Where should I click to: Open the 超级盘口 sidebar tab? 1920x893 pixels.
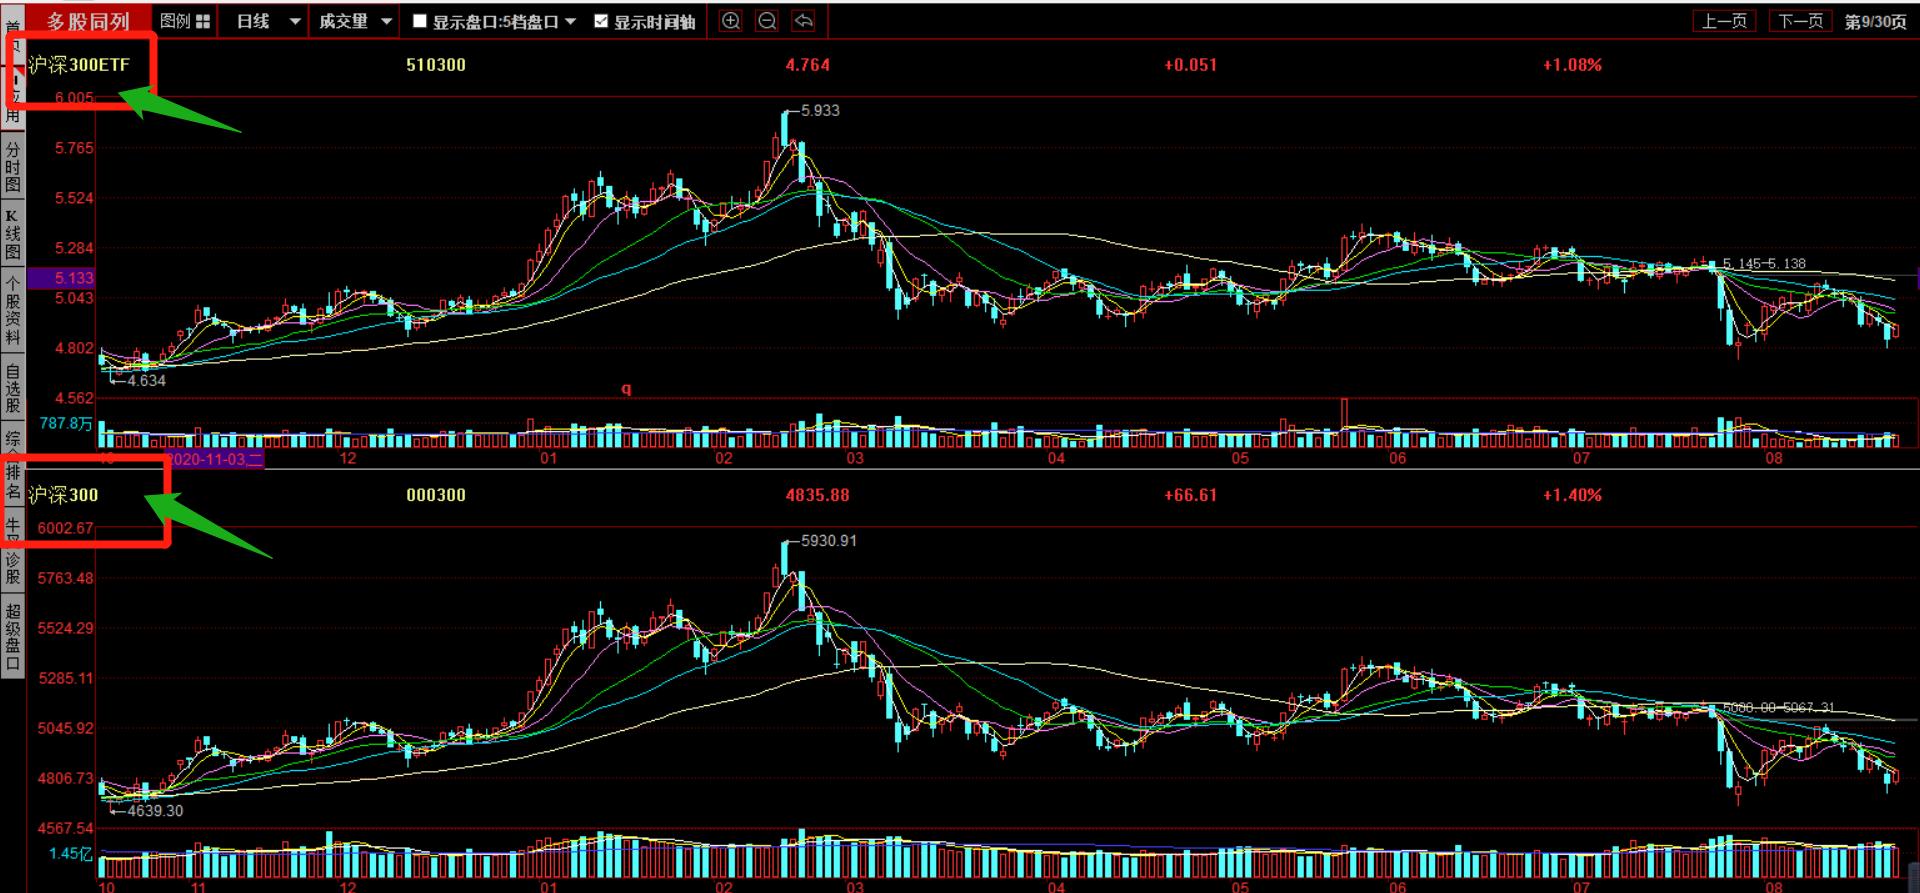point(12,636)
